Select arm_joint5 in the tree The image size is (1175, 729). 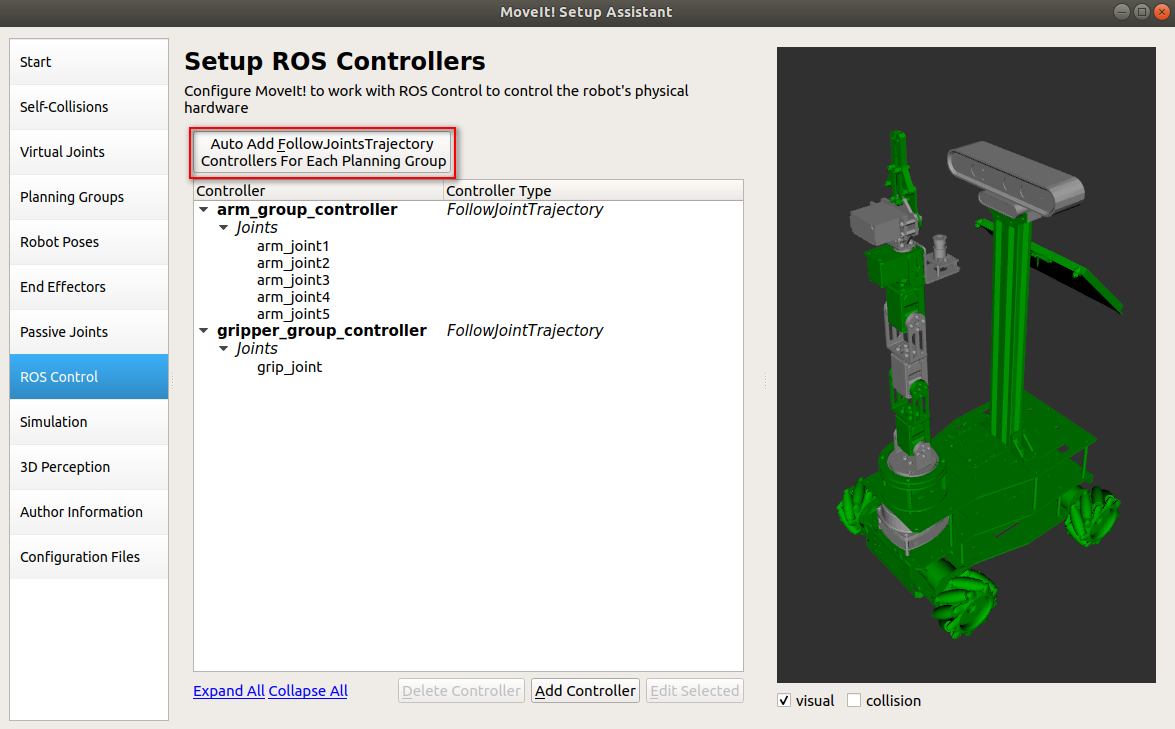click(293, 314)
